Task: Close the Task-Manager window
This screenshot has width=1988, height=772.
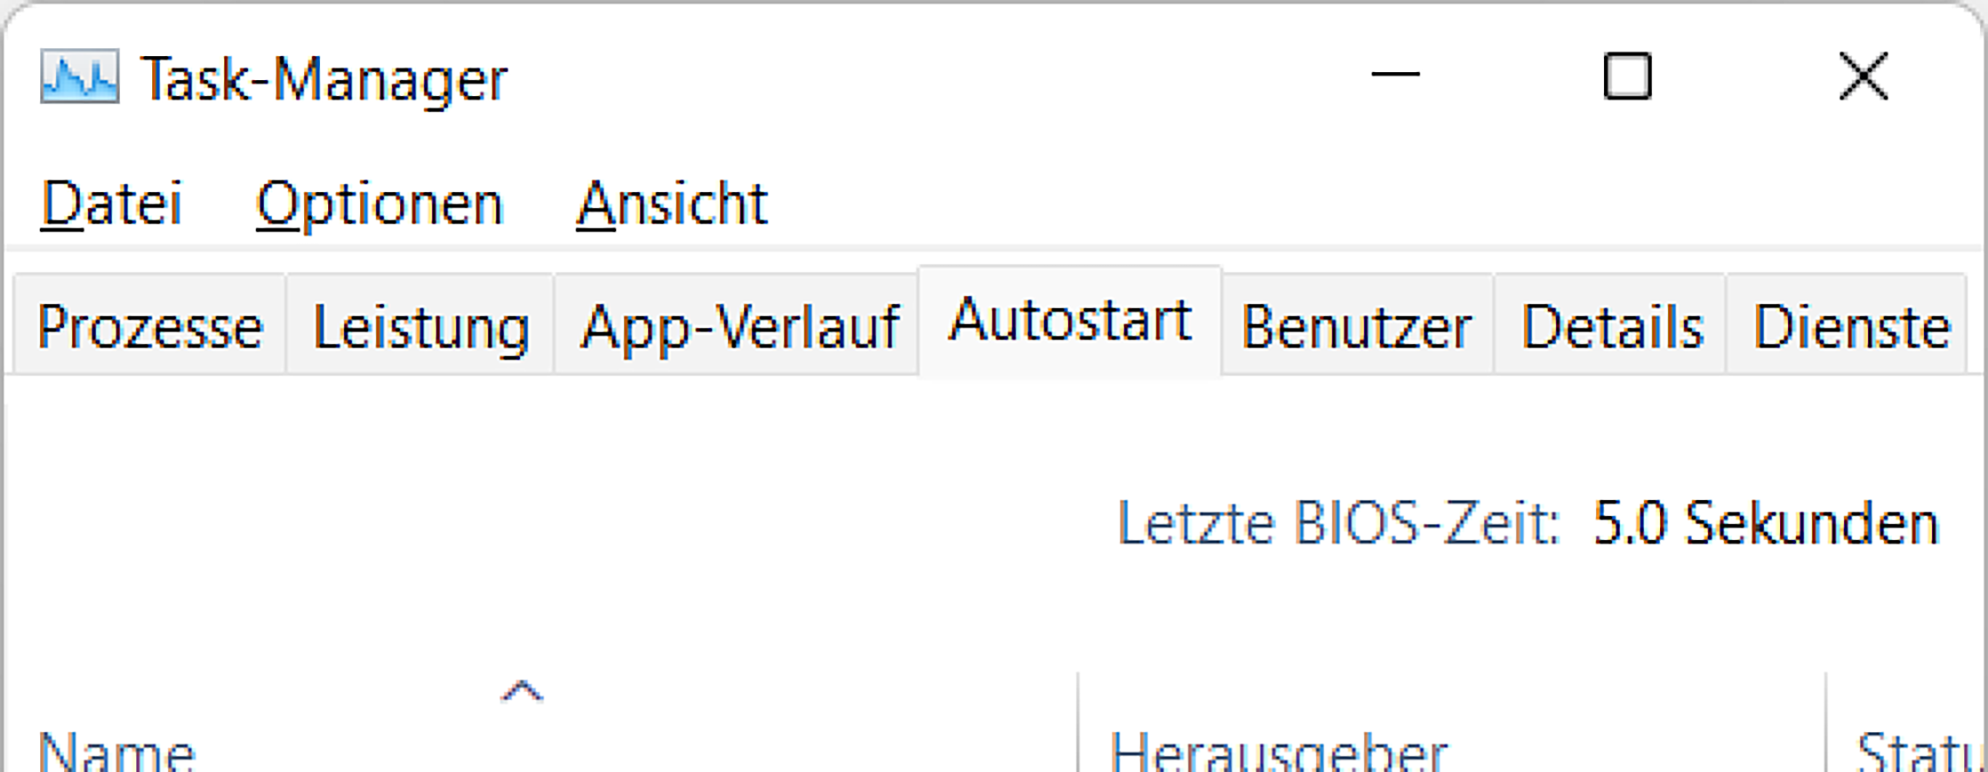Action: (x=1863, y=76)
